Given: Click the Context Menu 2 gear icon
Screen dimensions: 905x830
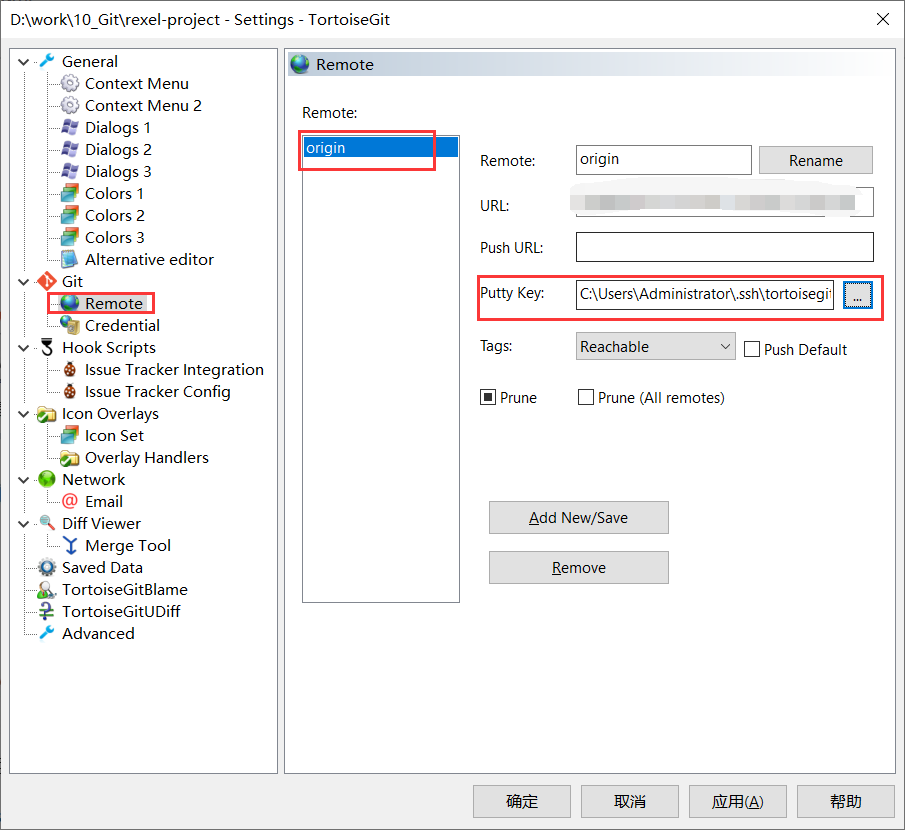Looking at the screenshot, I should (70, 105).
